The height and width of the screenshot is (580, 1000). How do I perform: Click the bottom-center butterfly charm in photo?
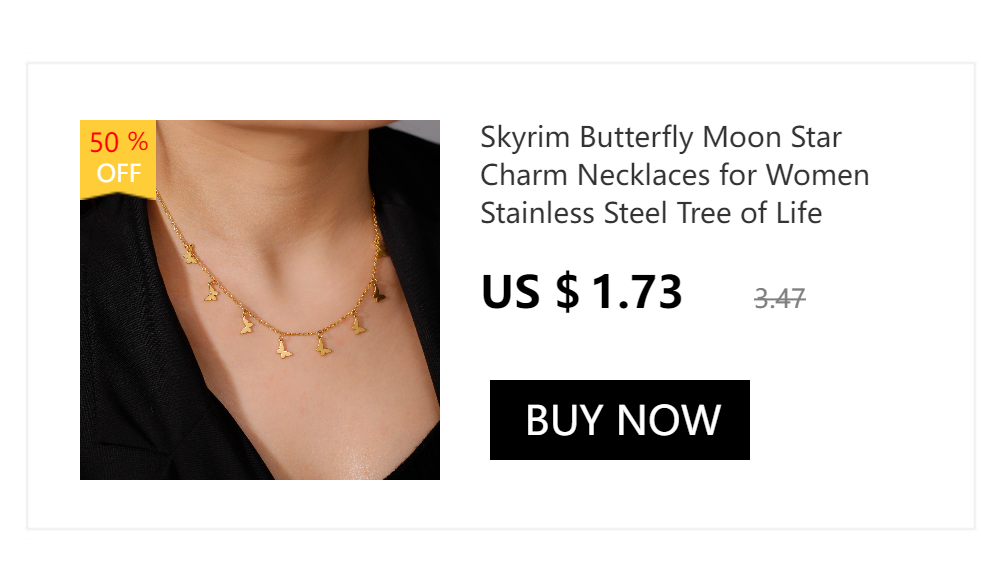pyautogui.click(x=284, y=349)
